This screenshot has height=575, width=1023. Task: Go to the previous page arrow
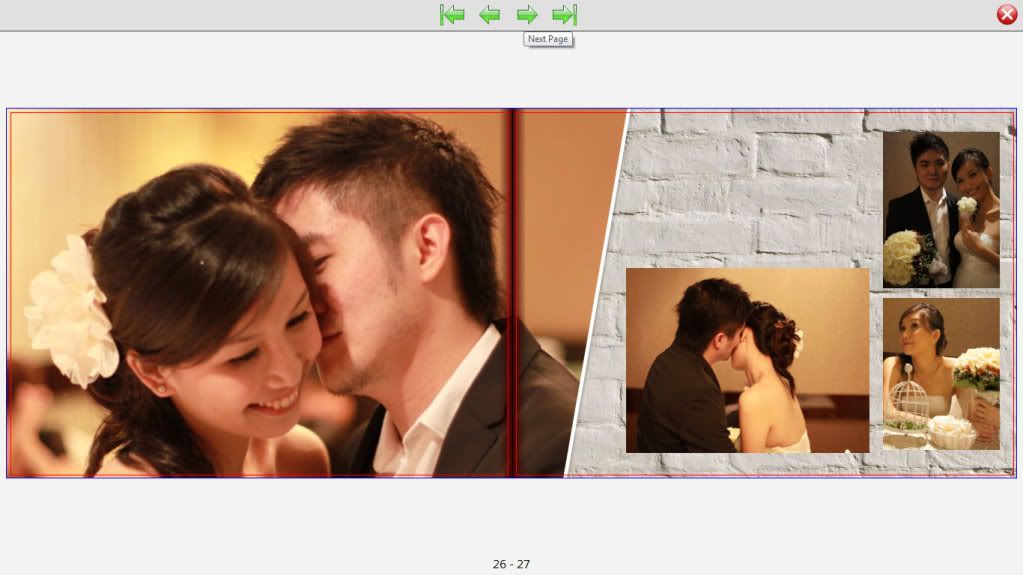pyautogui.click(x=489, y=14)
